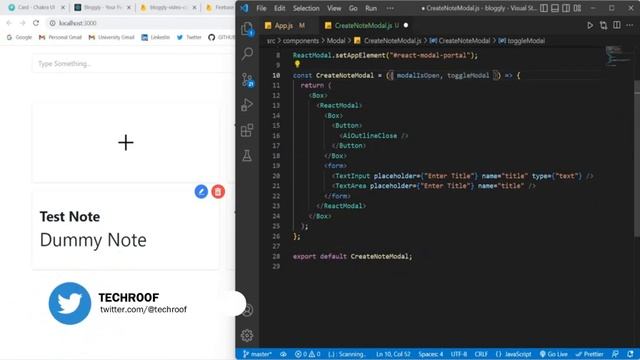Open the Manage gear menu in VS Code
640x360 pixels.
pos(247,335)
